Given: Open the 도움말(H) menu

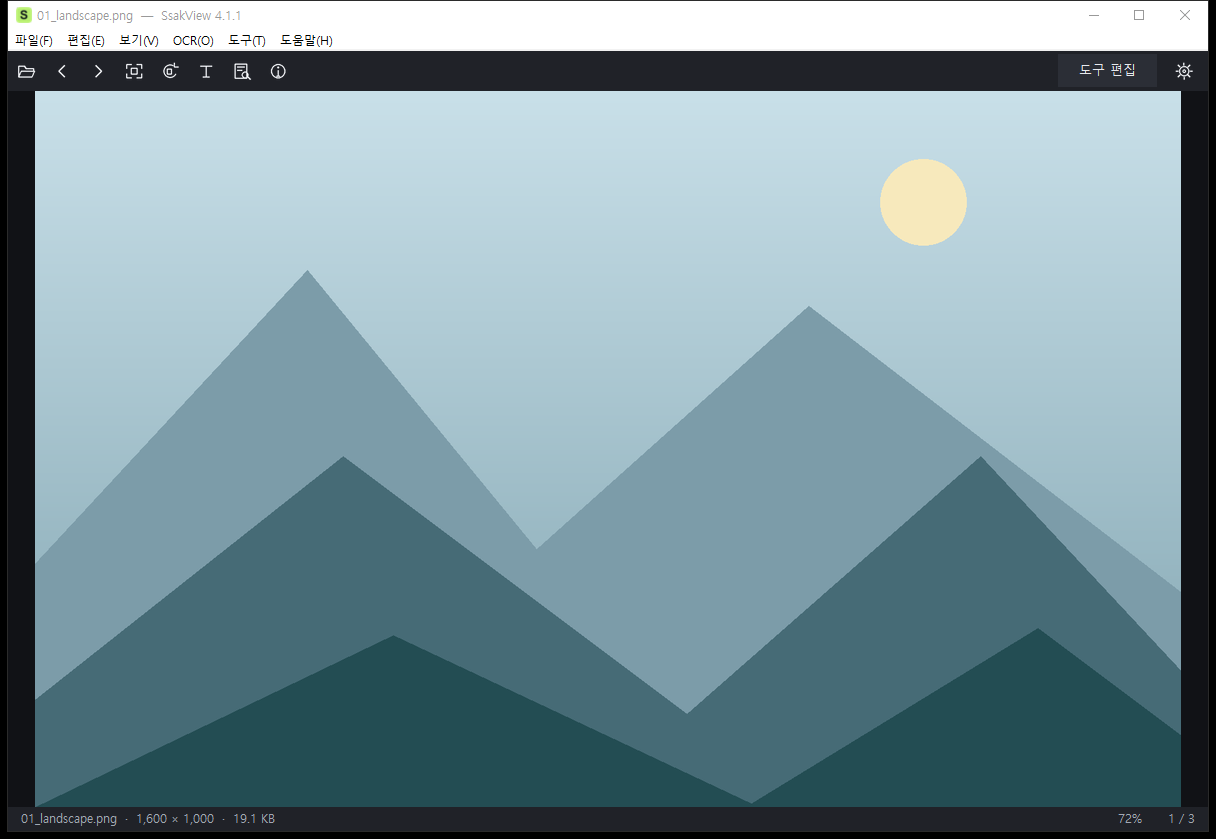Looking at the screenshot, I should [306, 40].
